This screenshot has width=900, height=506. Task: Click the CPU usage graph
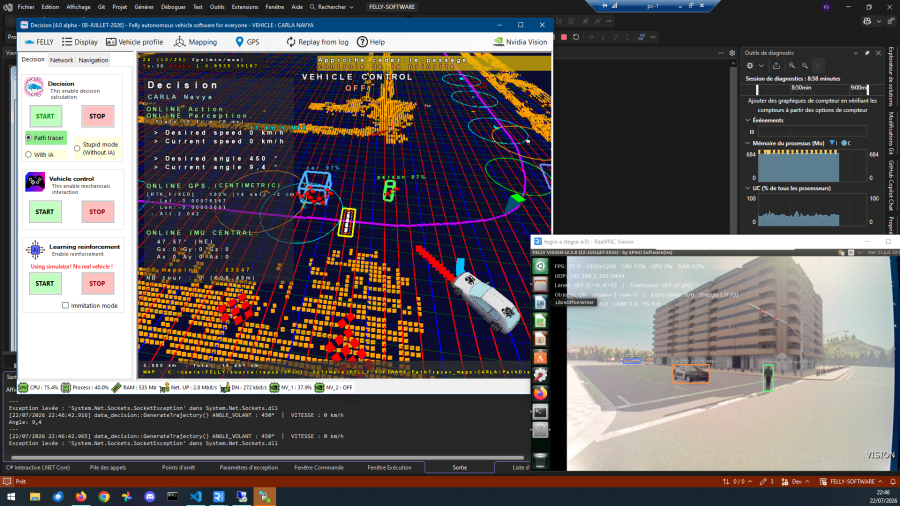pyautogui.click(x=812, y=210)
